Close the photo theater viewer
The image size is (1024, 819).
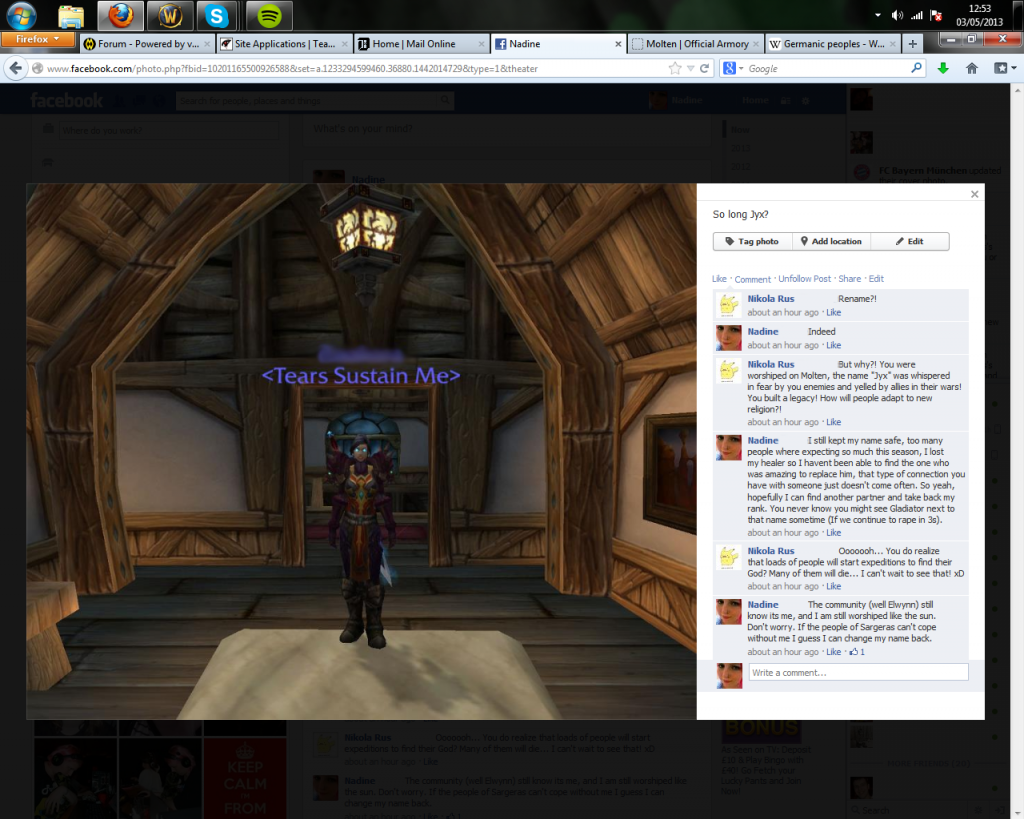[974, 194]
